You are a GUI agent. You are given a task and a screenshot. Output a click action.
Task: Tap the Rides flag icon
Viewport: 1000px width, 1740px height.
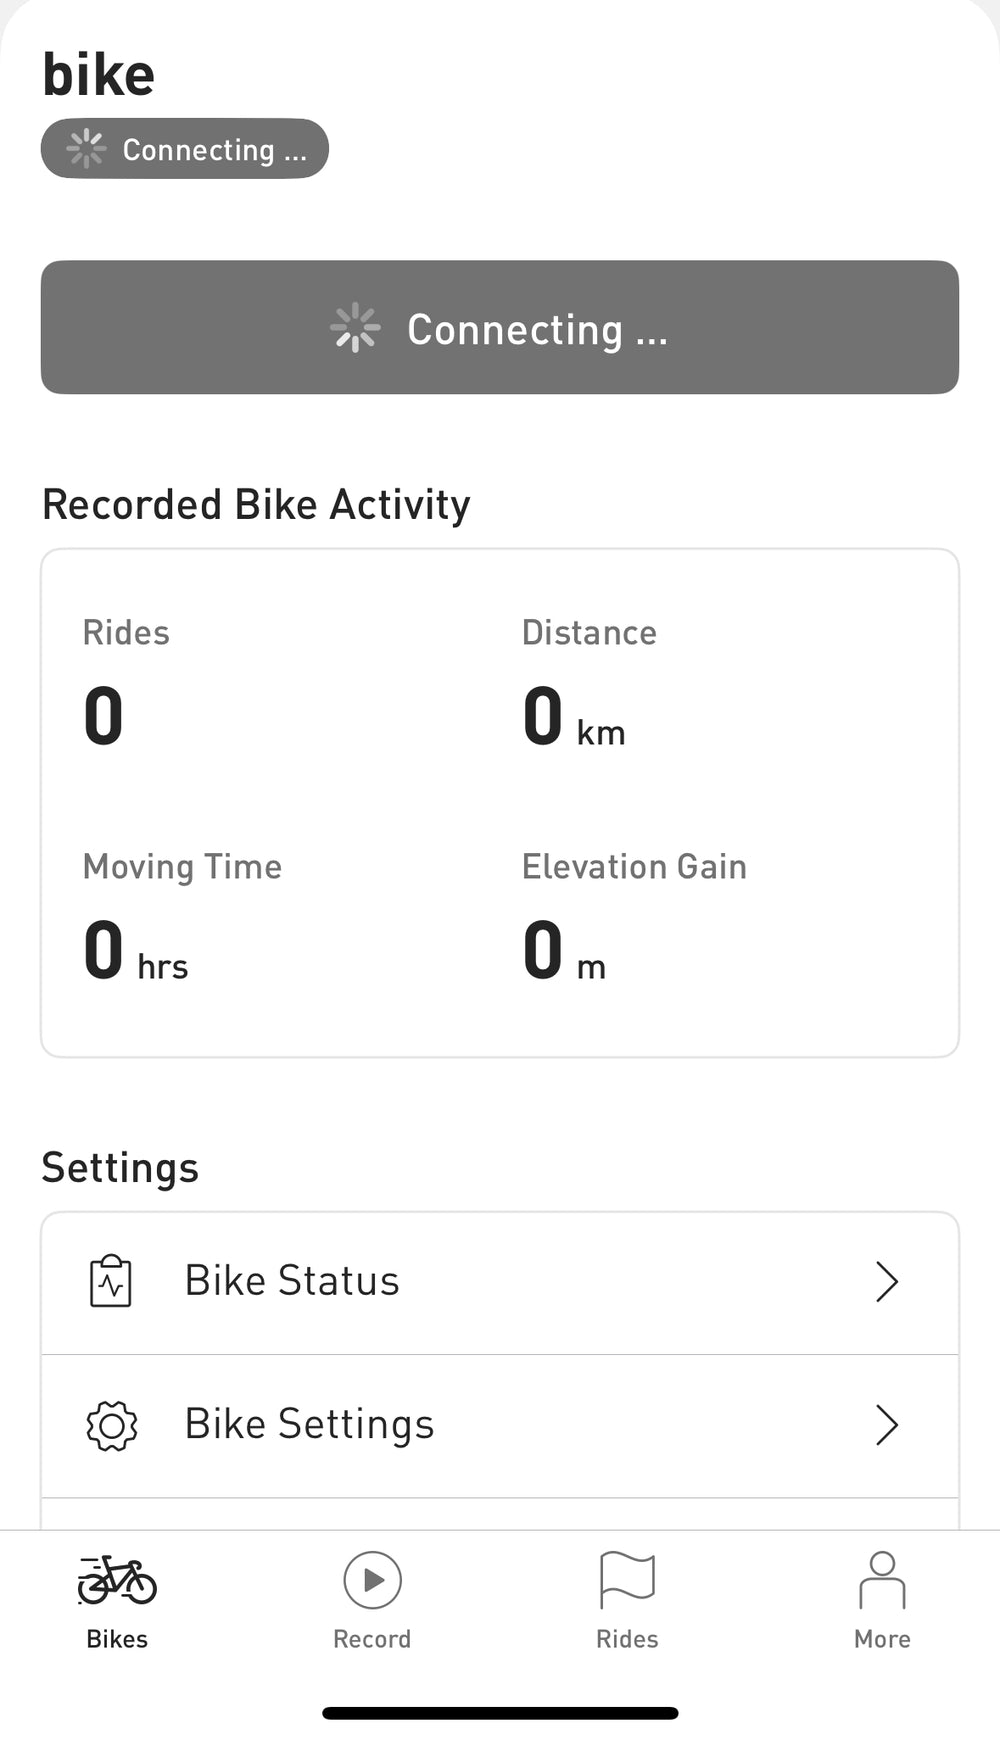coord(627,1580)
